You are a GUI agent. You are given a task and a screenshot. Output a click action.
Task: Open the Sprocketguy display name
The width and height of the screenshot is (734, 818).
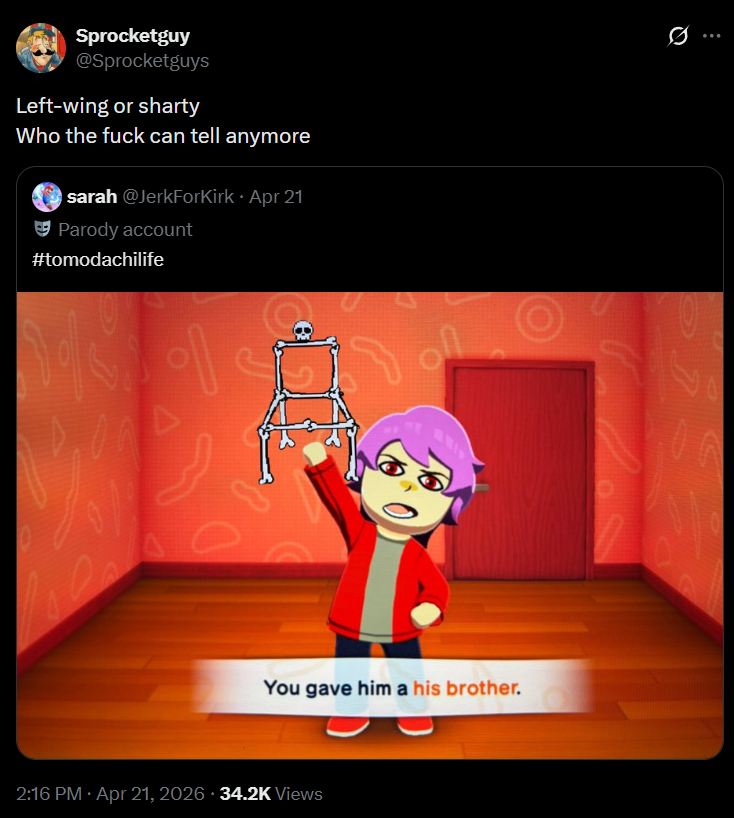tap(133, 35)
